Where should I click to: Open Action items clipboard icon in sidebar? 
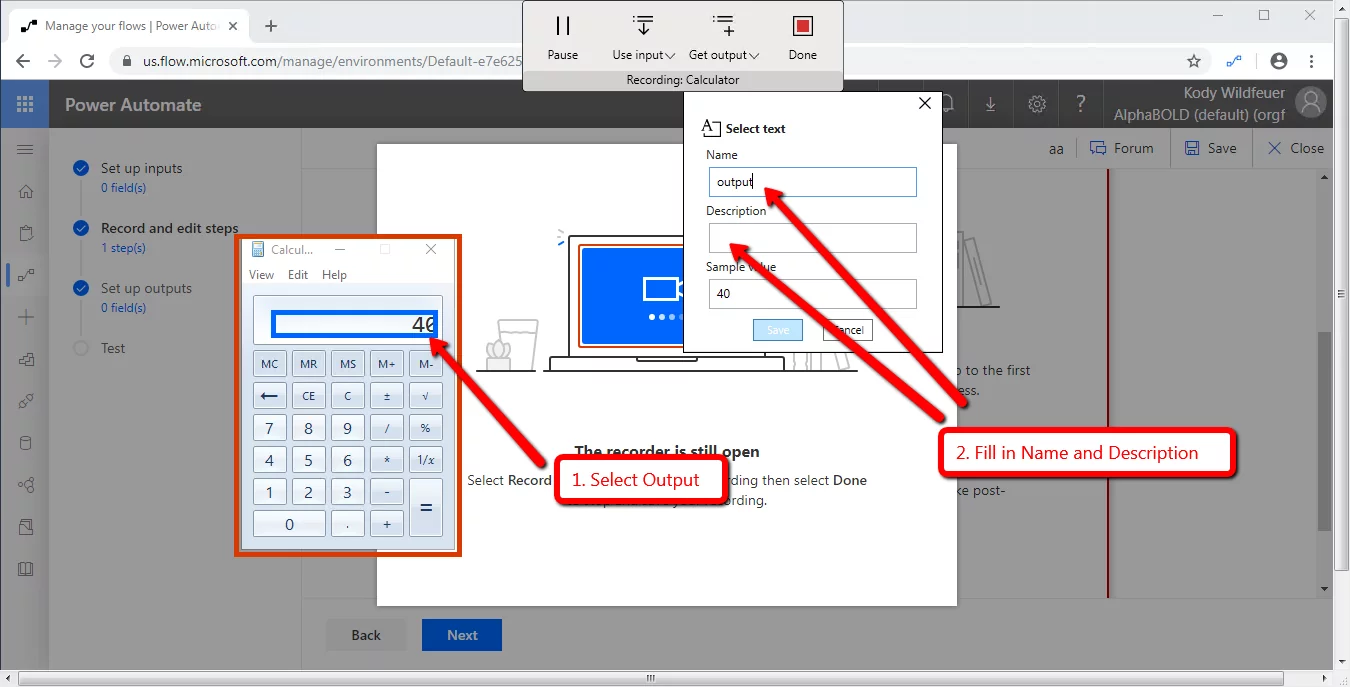[x=26, y=234]
